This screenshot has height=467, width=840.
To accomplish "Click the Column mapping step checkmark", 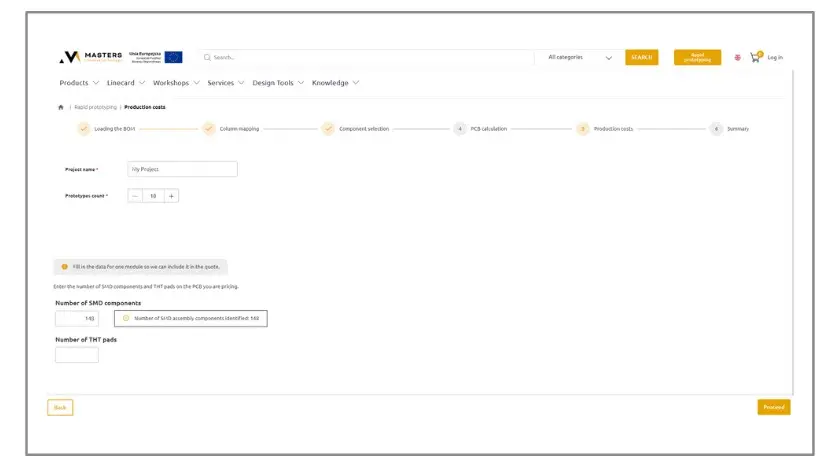I will tap(209, 129).
